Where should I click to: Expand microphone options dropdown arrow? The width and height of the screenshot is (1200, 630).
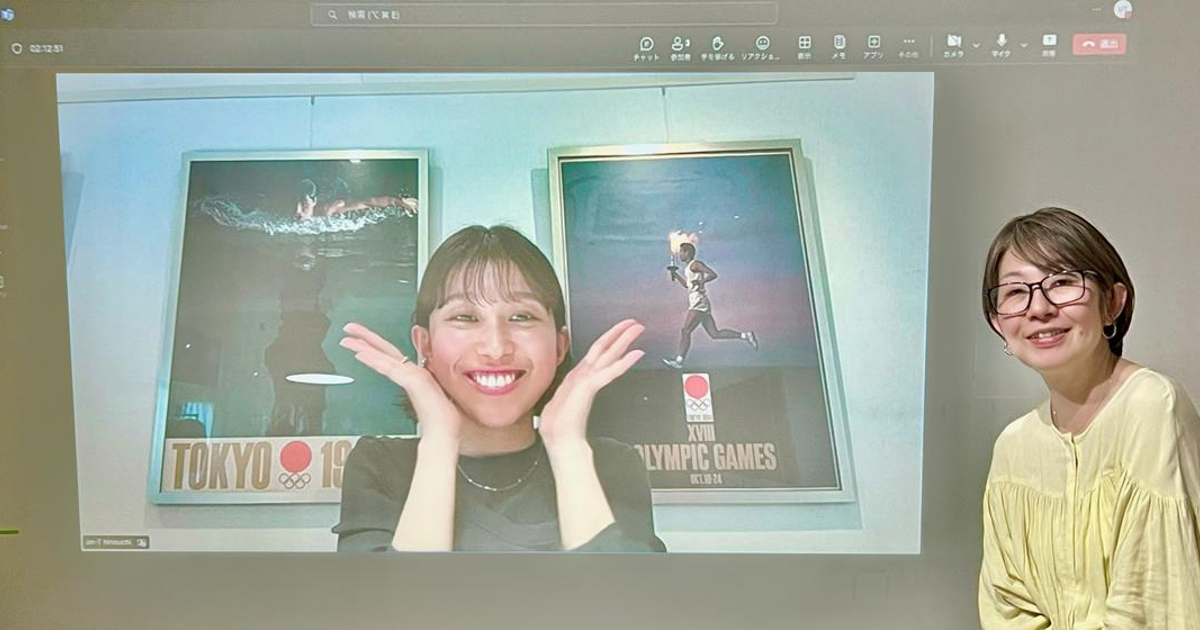1023,45
